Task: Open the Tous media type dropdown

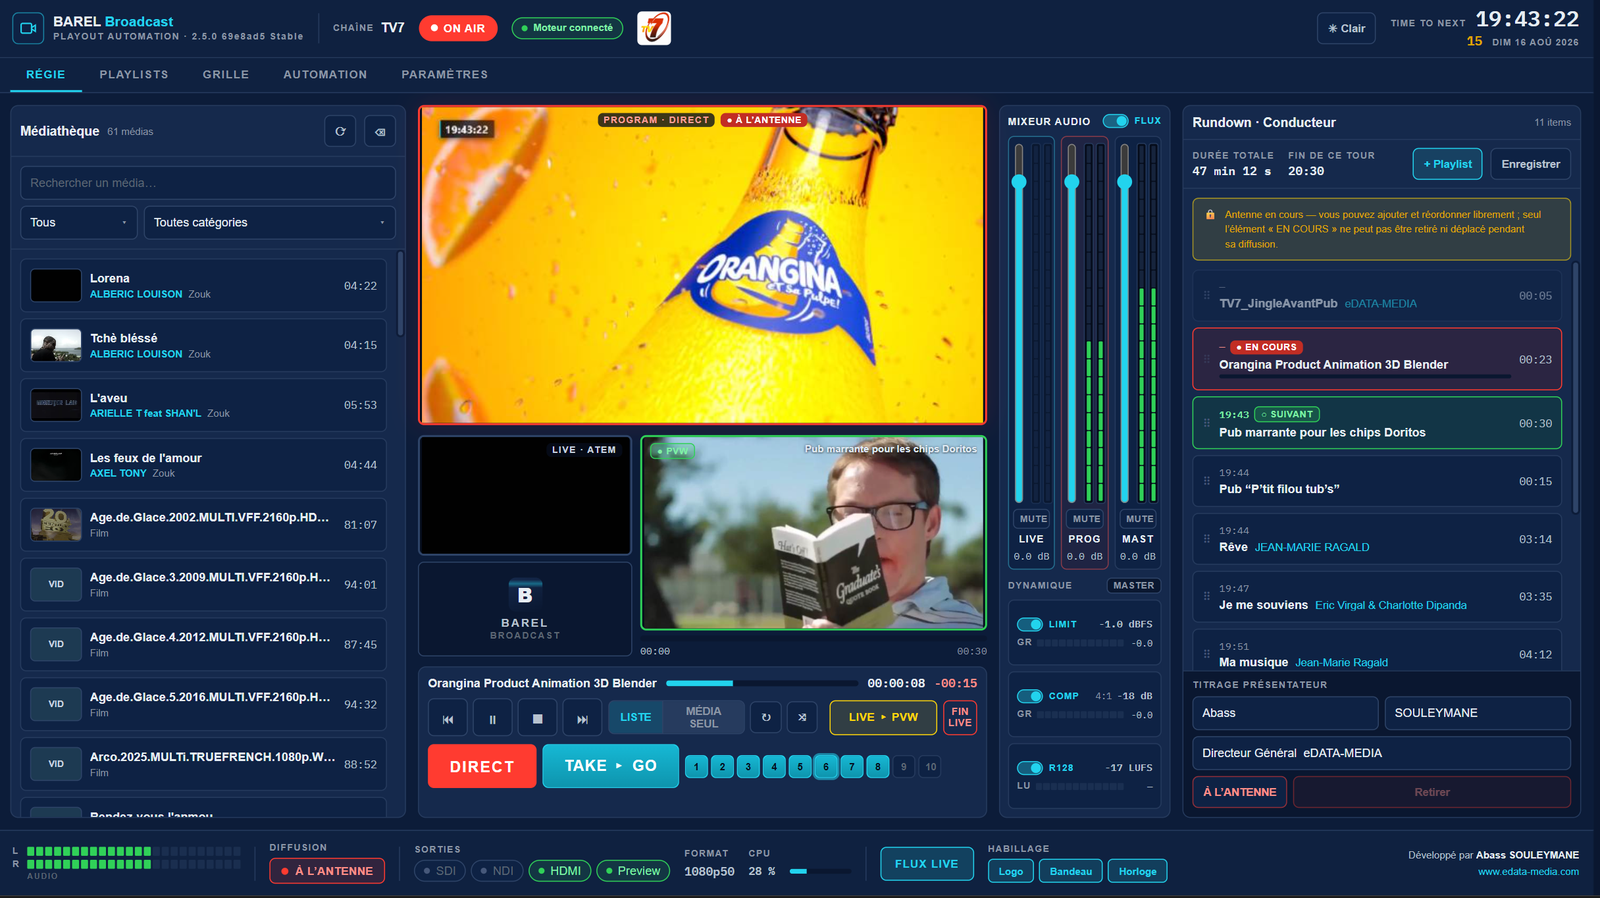Action: pos(79,222)
